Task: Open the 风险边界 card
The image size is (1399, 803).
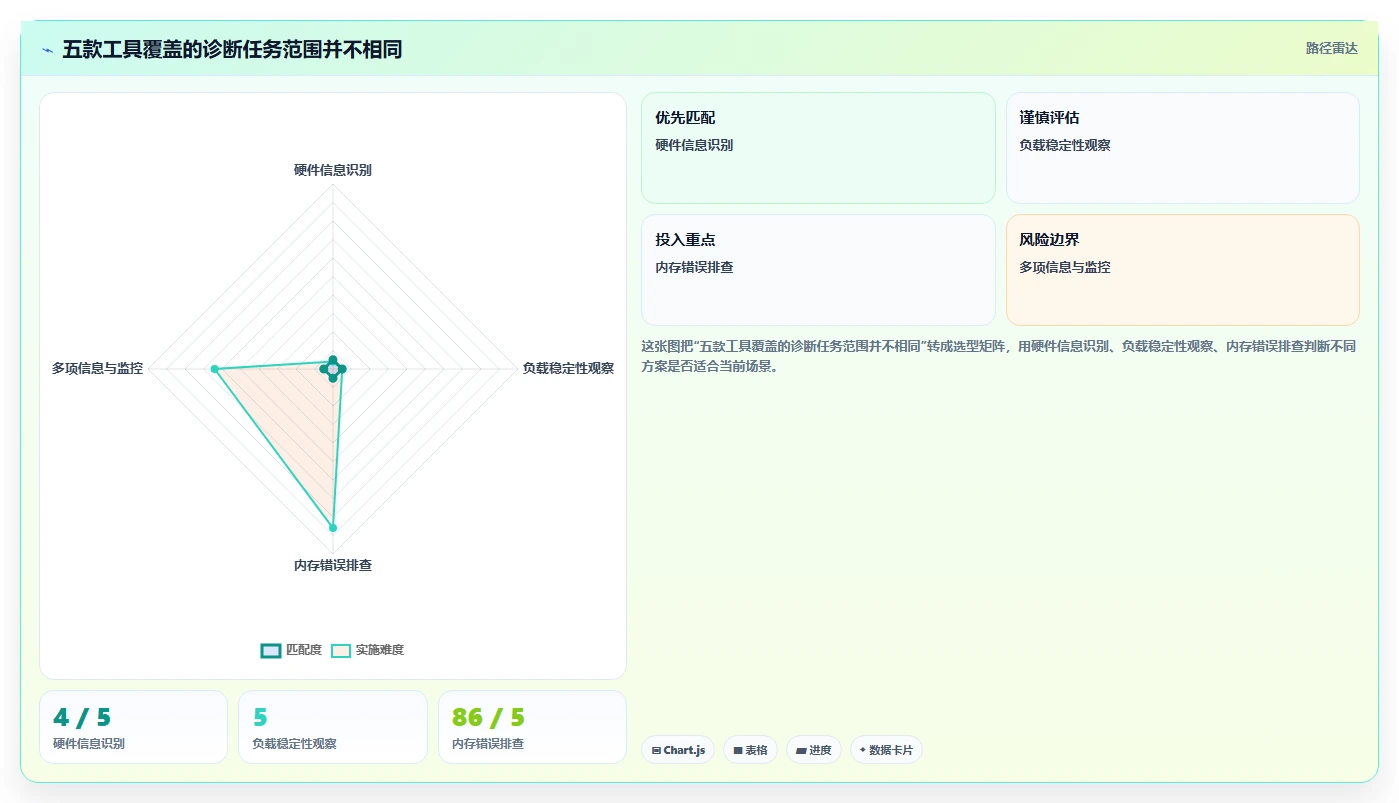Action: (x=1182, y=270)
